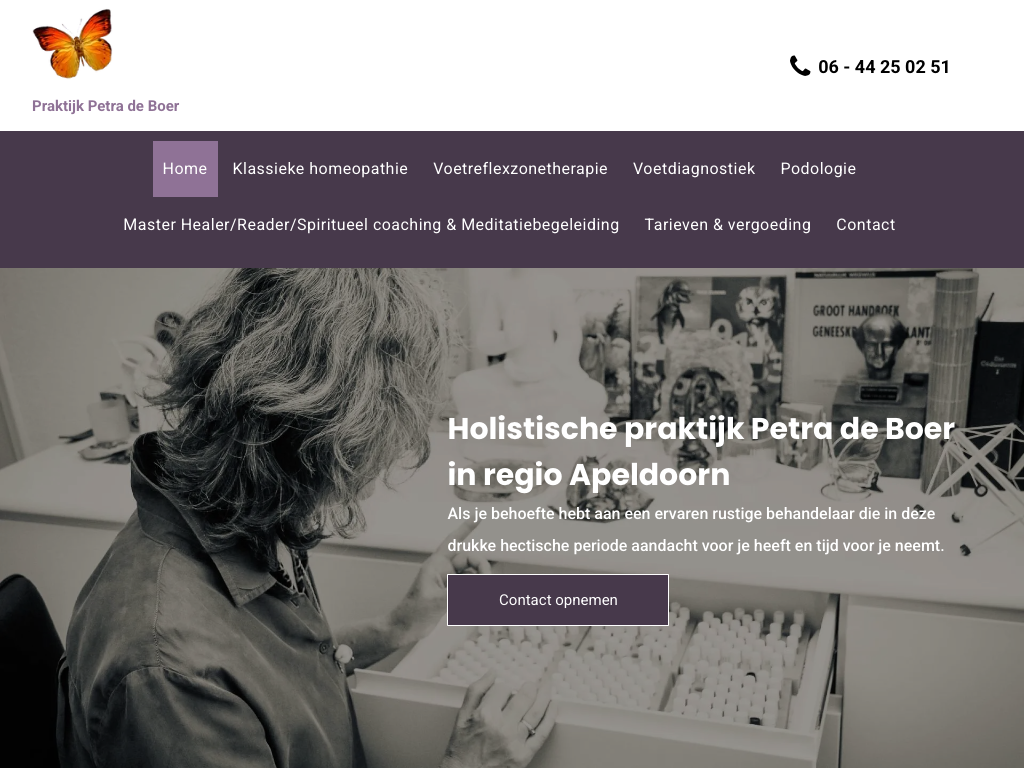
Task: Open Master Healer/Reader/Spiritueel coaching menu item
Action: pos(371,225)
